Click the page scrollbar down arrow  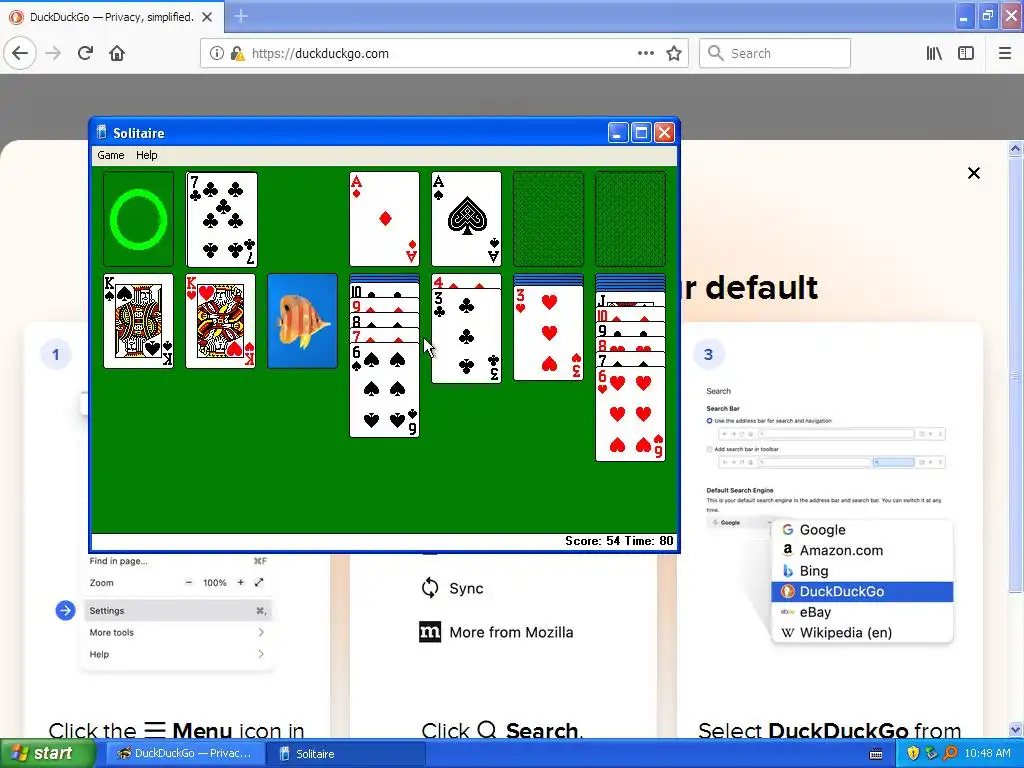click(1016, 729)
